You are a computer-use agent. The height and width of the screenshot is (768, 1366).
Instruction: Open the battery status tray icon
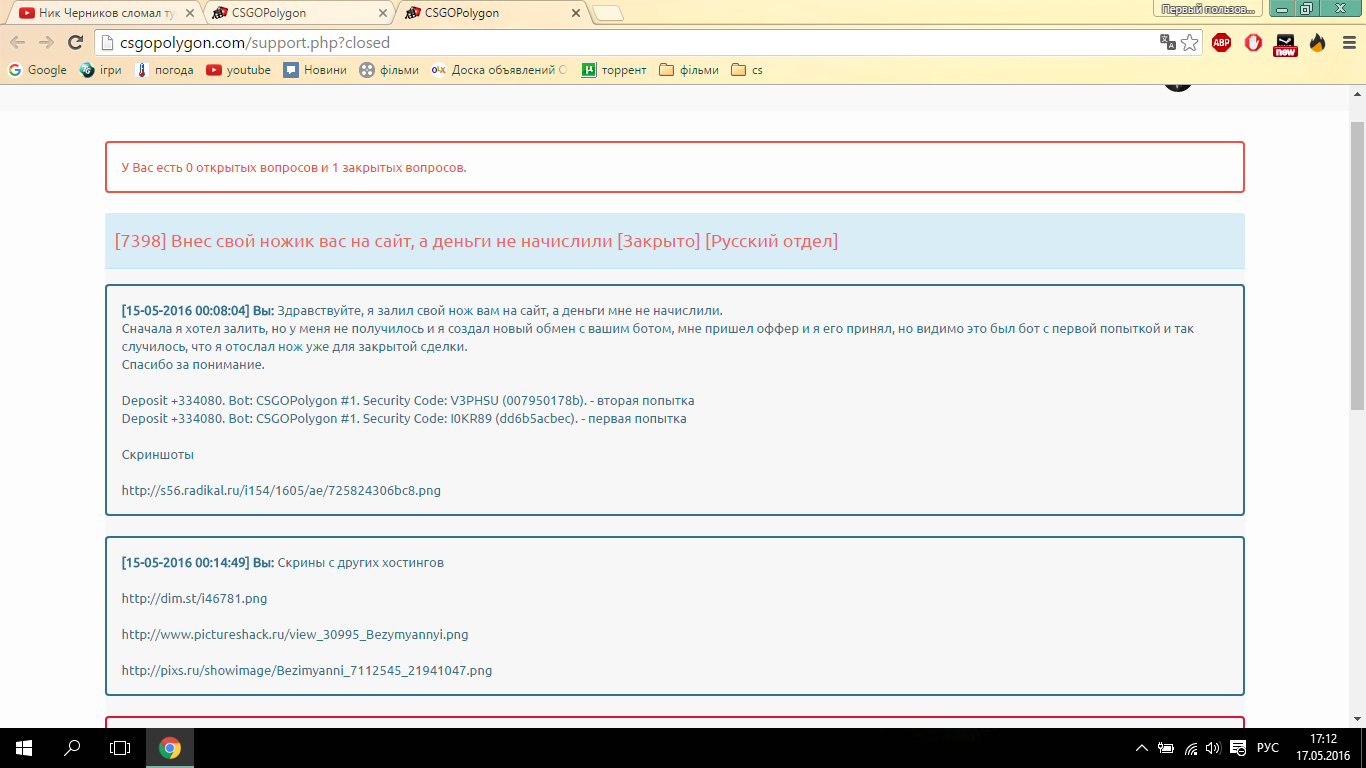pos(1166,748)
